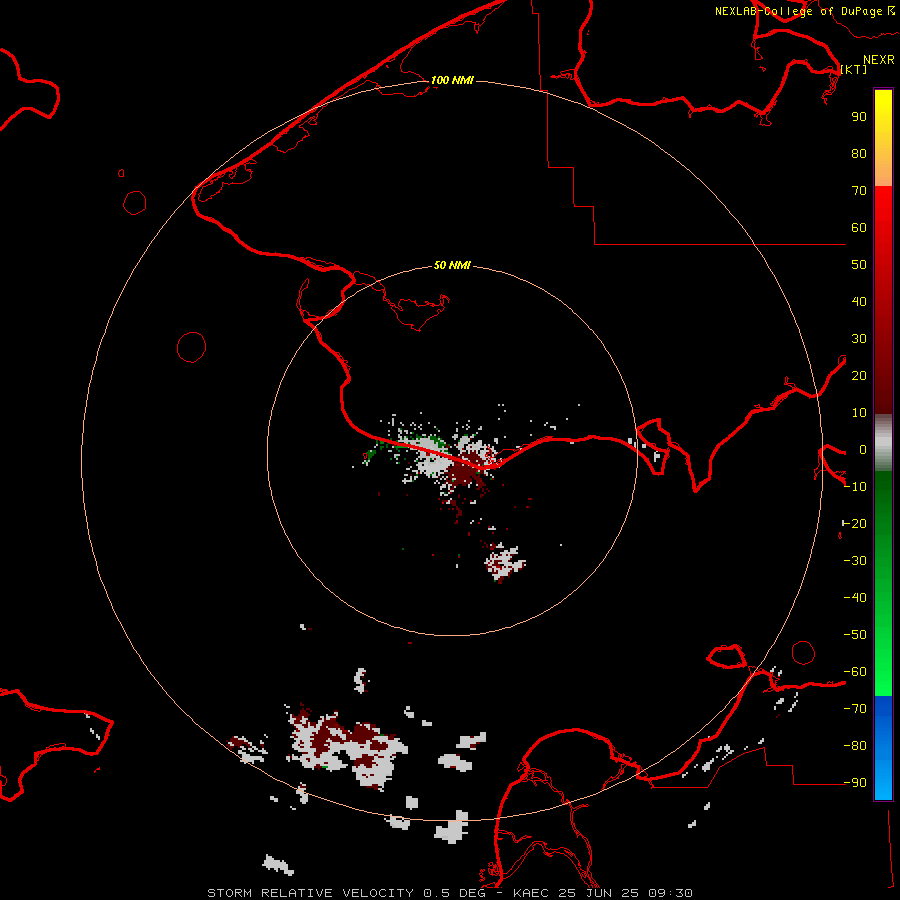The image size is (900, 900).
Task: Click the 30 value on the velocity scale
Action: pos(859,339)
